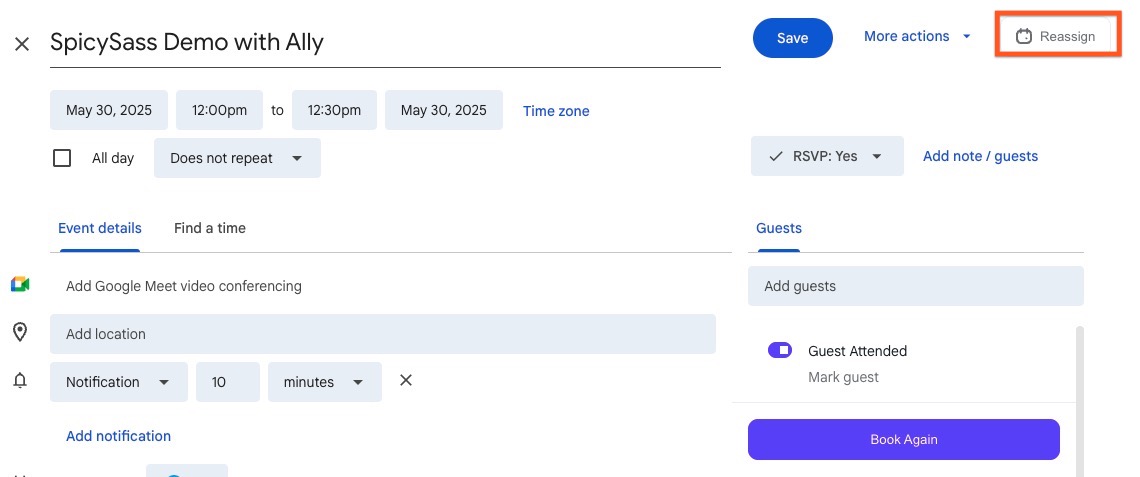Close the event editor with X icon
This screenshot has width=1140, height=477.
tap(22, 44)
